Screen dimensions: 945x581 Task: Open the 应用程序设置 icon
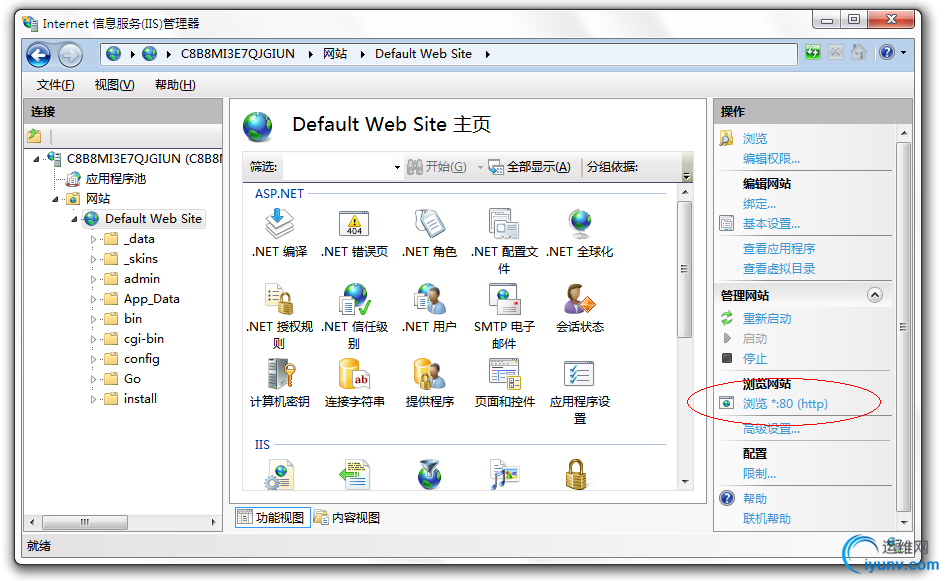pyautogui.click(x=579, y=374)
